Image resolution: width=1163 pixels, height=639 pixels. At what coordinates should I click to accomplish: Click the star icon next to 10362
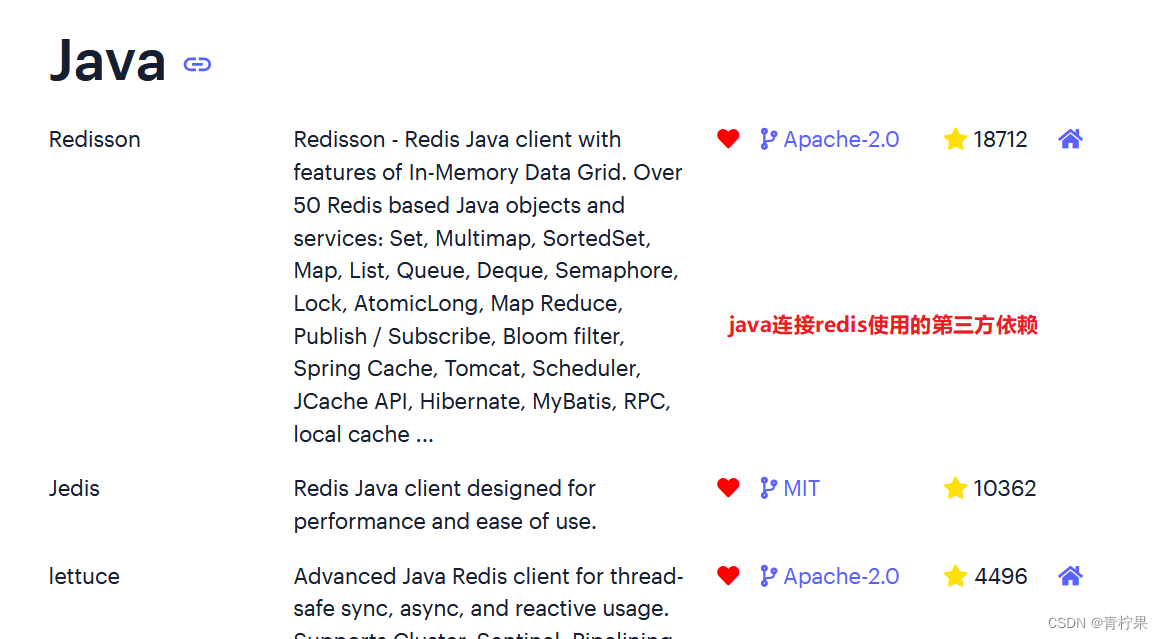955,488
